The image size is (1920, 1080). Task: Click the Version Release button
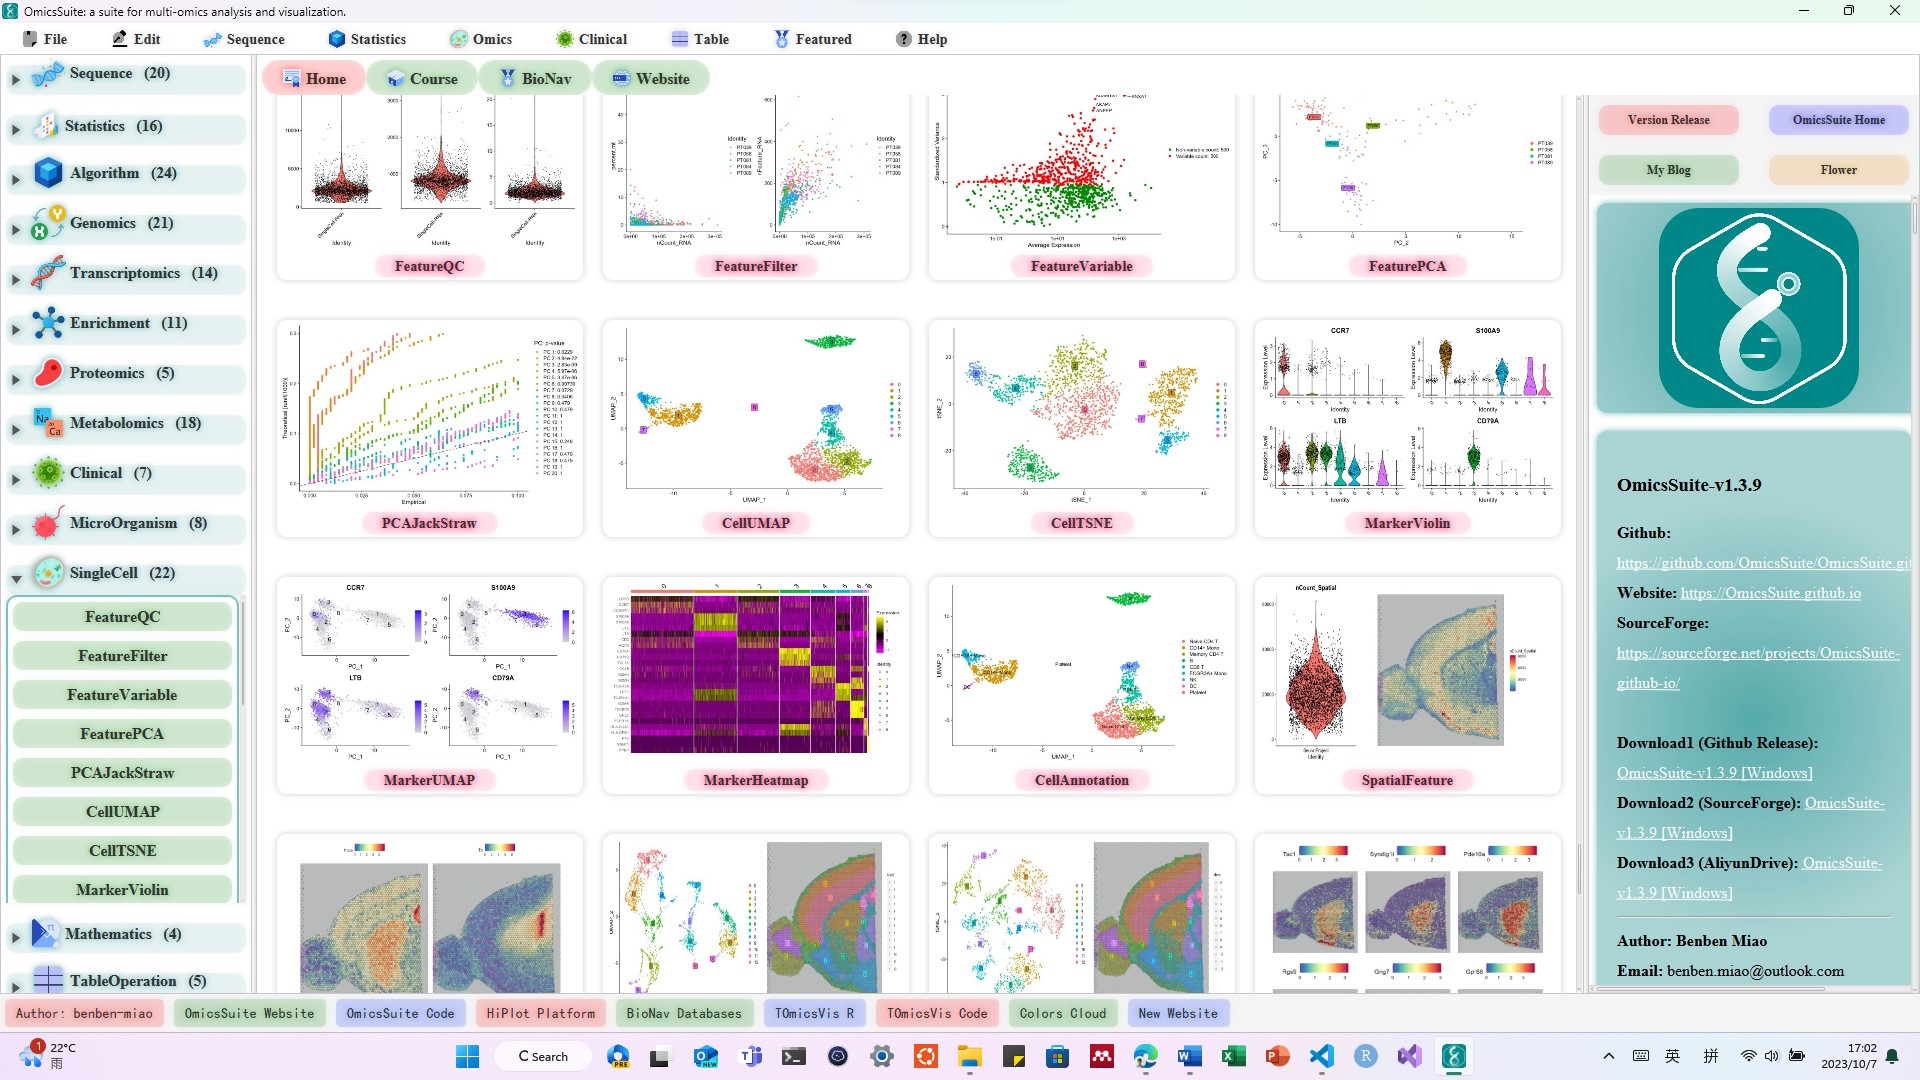point(1668,119)
